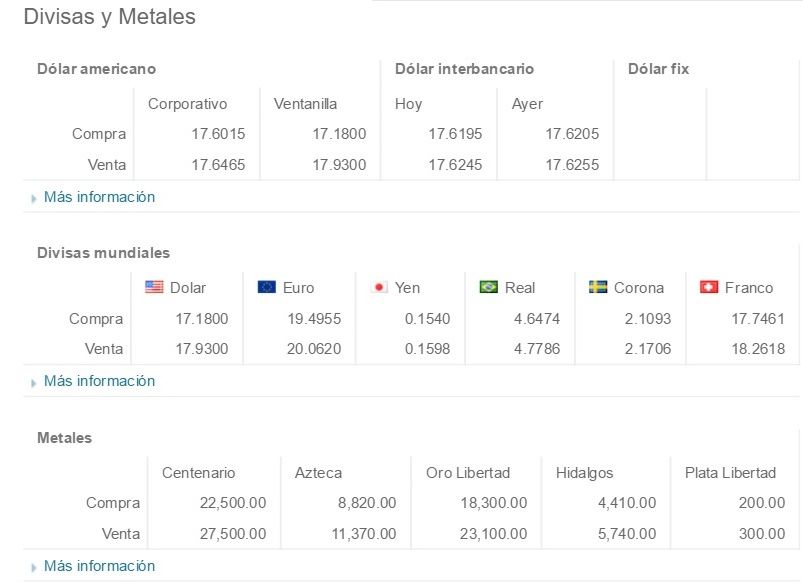Expand Más información under Divisas mundiales
The width and height of the screenshot is (803, 582).
point(98,381)
